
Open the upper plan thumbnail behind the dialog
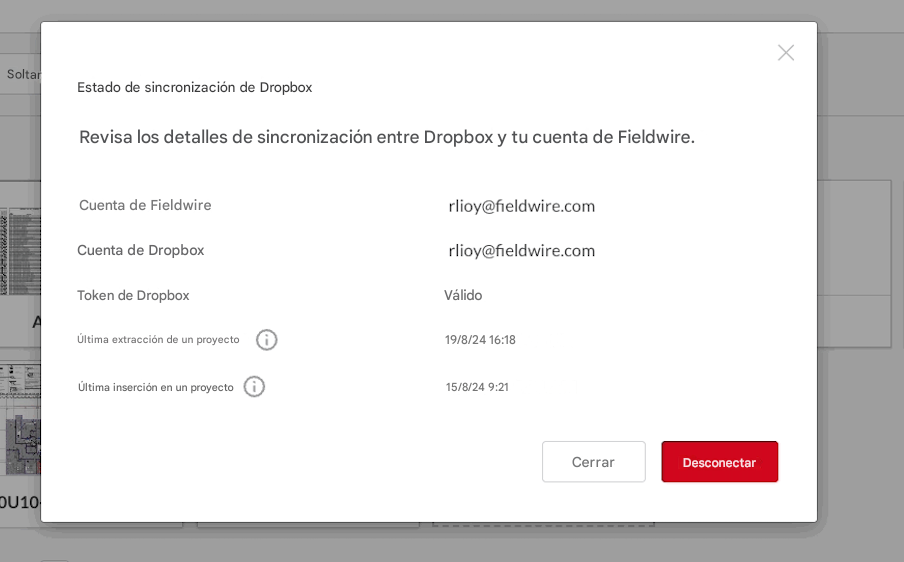coord(20,250)
